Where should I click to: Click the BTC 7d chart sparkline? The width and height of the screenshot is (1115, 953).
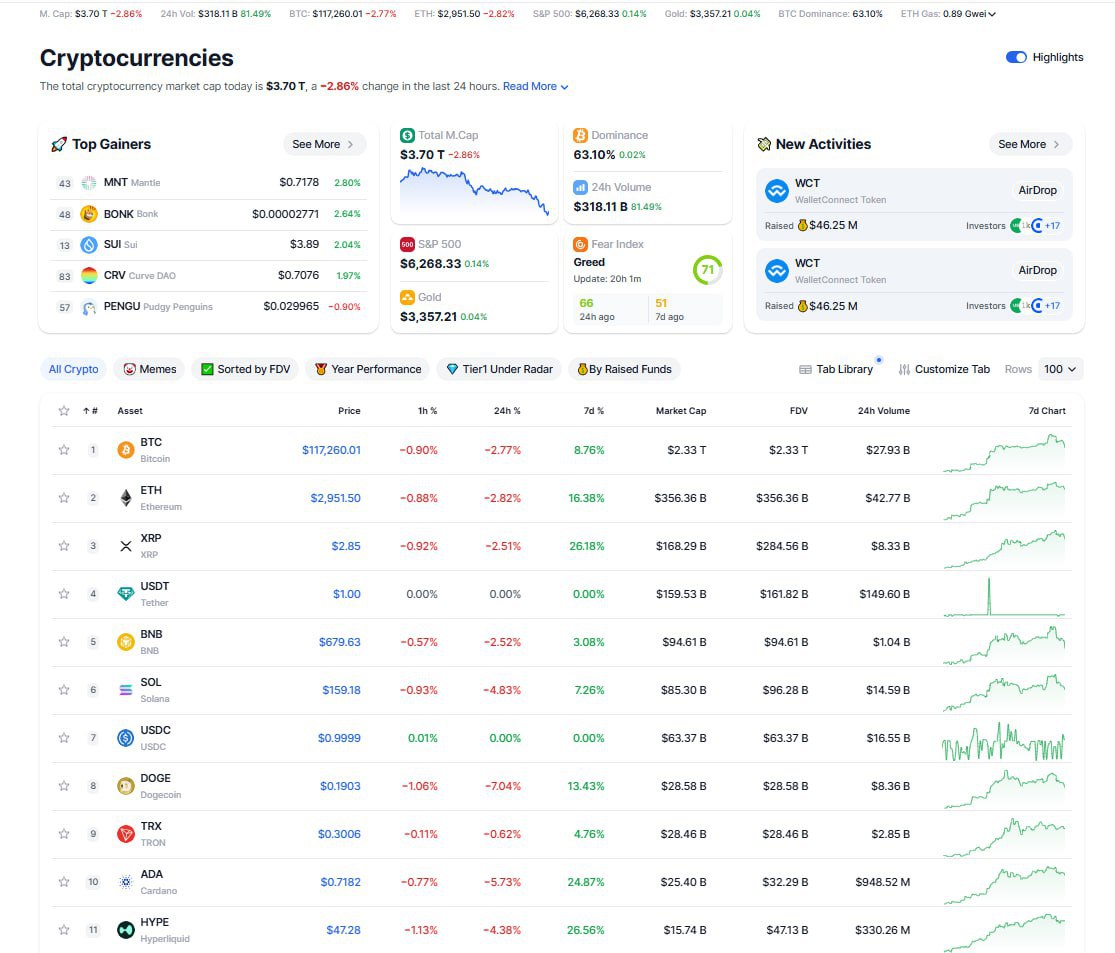click(1004, 453)
